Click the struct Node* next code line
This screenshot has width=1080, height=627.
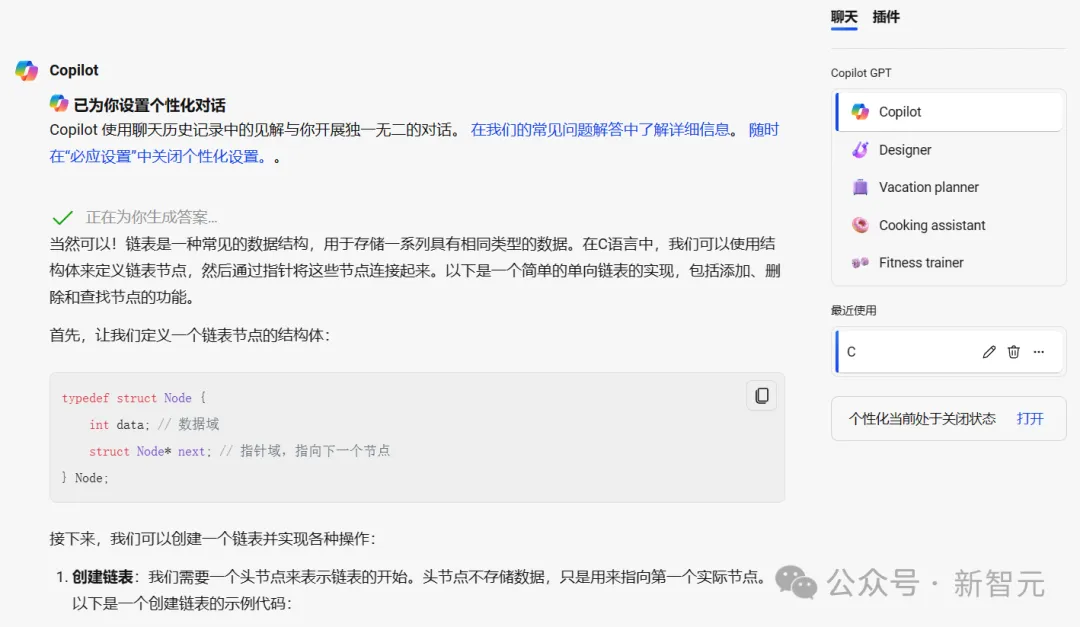(x=239, y=451)
